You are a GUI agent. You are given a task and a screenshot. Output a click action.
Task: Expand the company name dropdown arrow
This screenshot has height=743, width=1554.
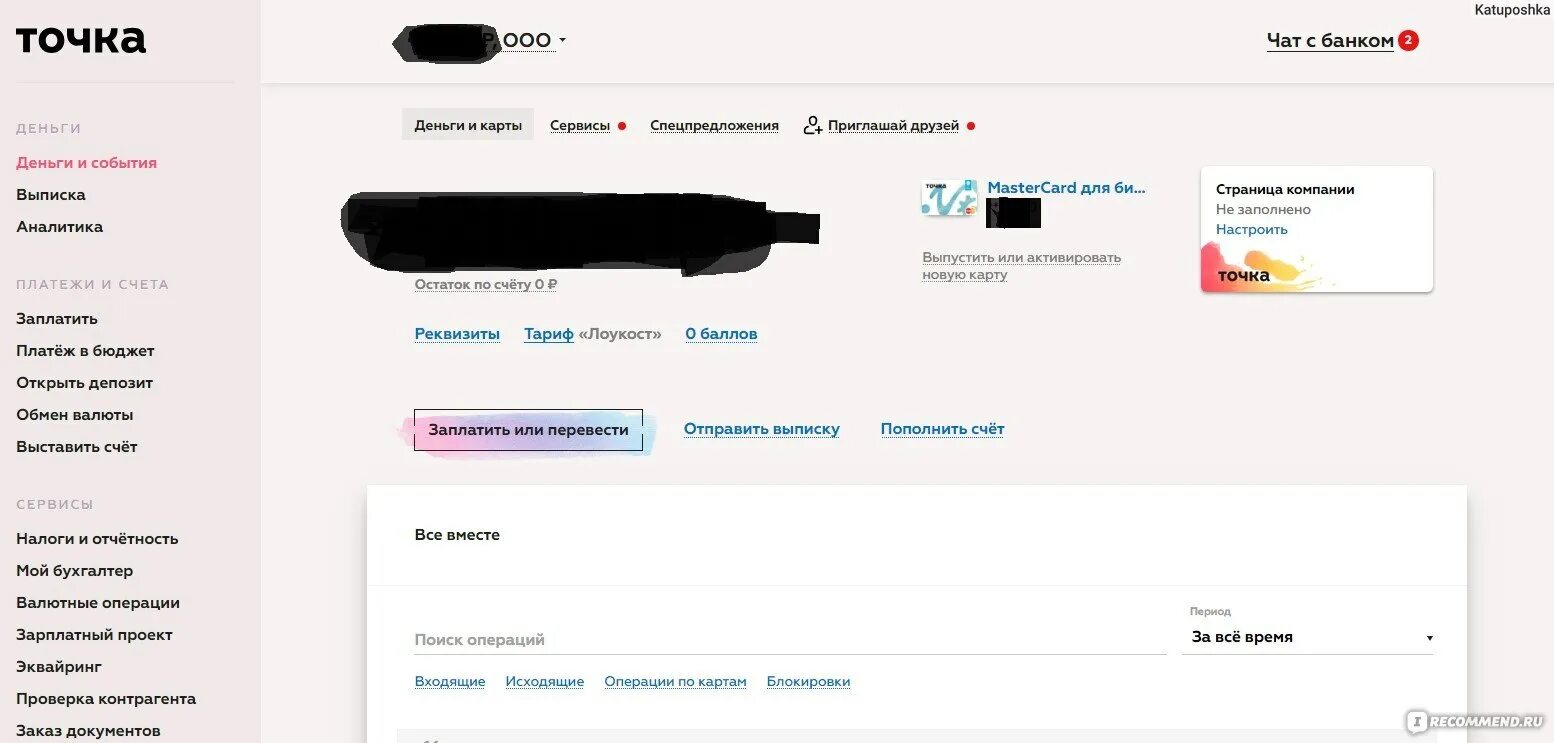point(562,40)
